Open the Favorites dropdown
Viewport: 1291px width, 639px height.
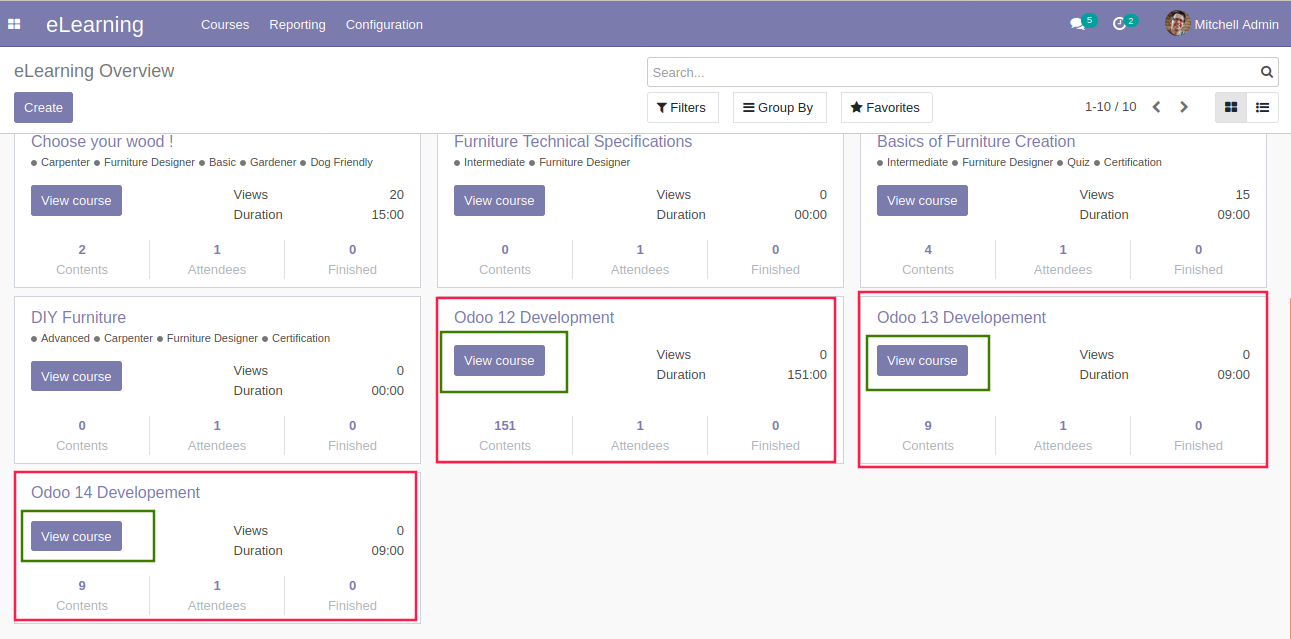coord(886,107)
